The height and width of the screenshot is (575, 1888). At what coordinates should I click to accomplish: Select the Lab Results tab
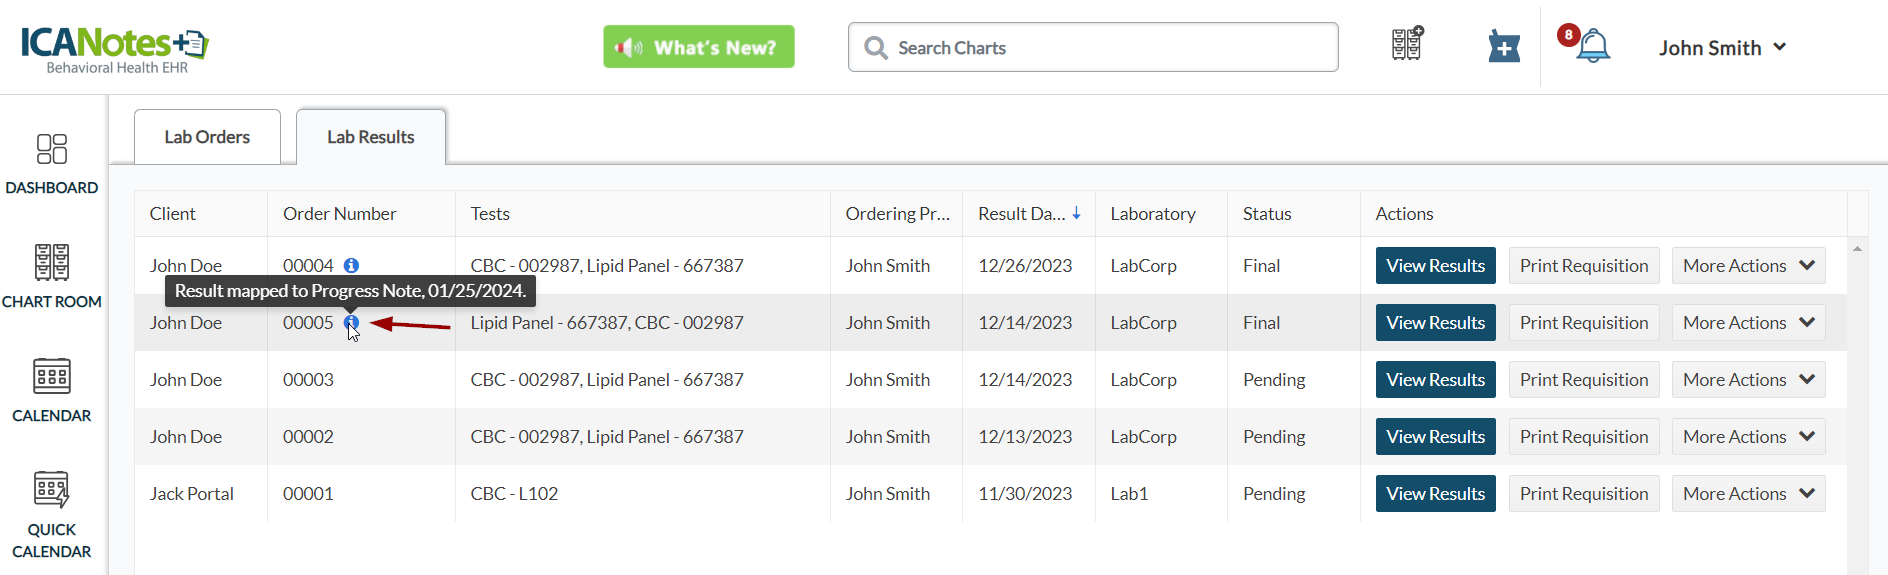(370, 137)
